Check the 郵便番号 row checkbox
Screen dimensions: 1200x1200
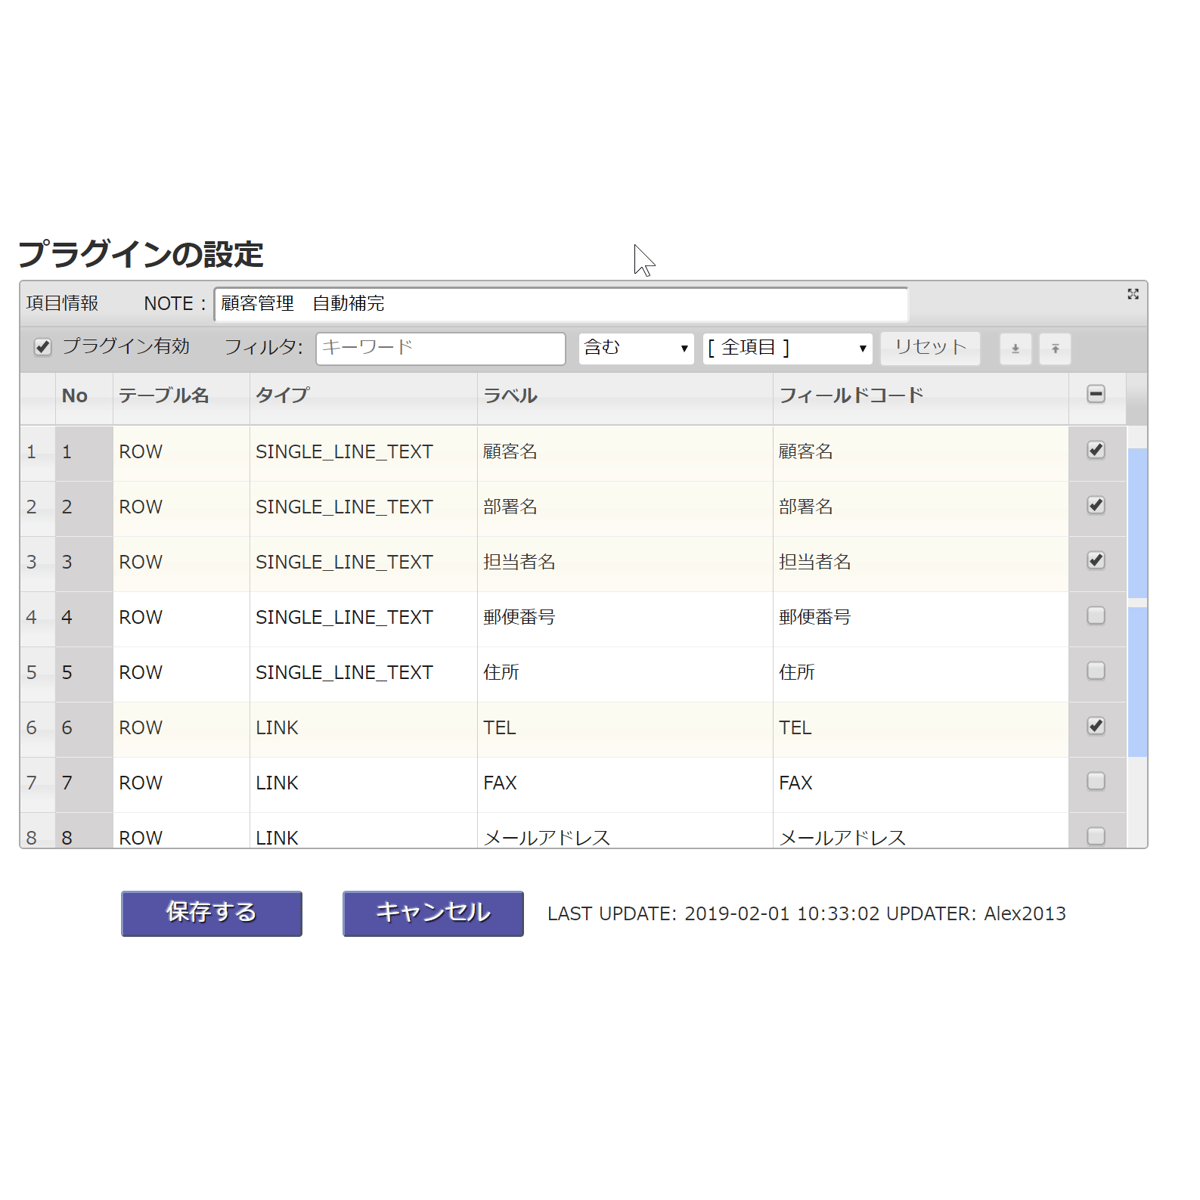(1096, 616)
